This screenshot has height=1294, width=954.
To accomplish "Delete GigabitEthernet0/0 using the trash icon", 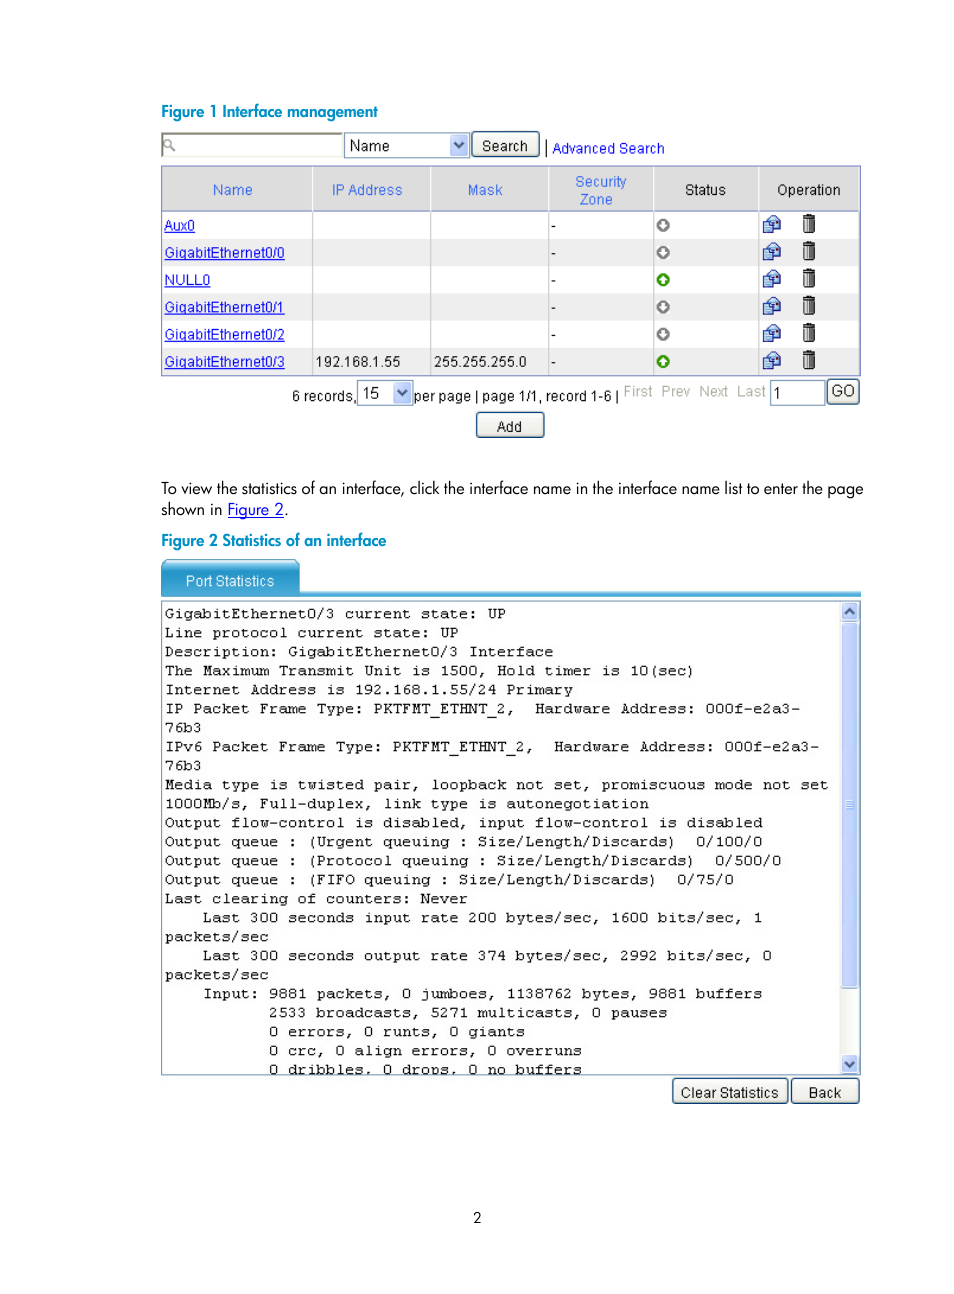I will [809, 251].
